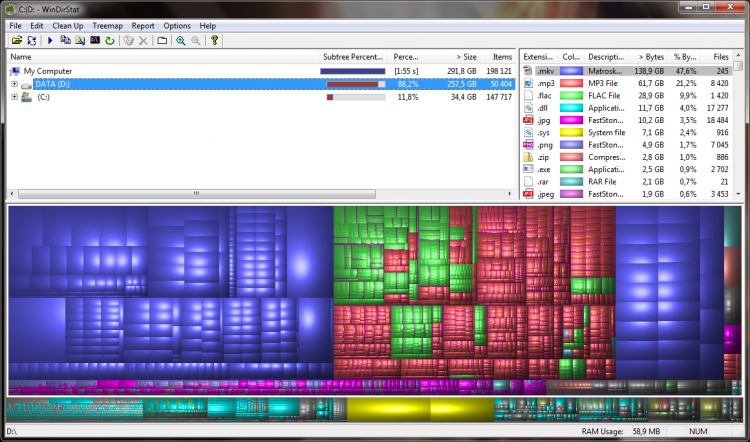Click the horizontal scrollbar thumb under tree
Viewport: 750px width, 442px height.
(x=197, y=194)
